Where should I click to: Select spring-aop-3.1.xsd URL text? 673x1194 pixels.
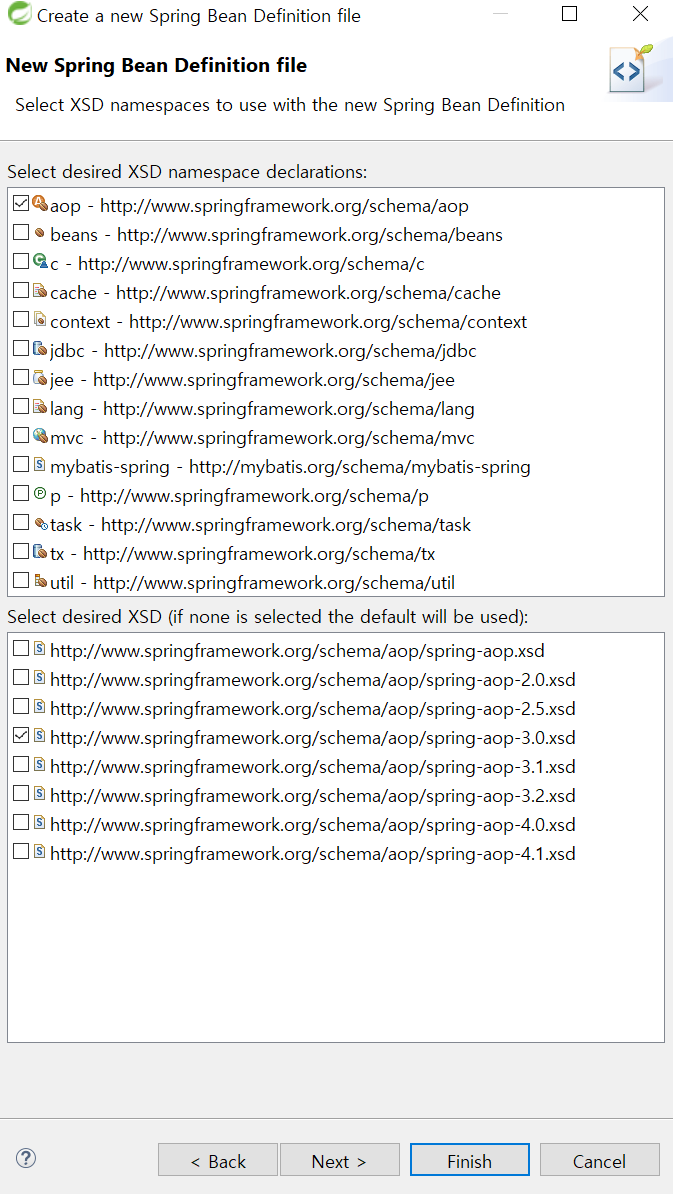pos(312,767)
